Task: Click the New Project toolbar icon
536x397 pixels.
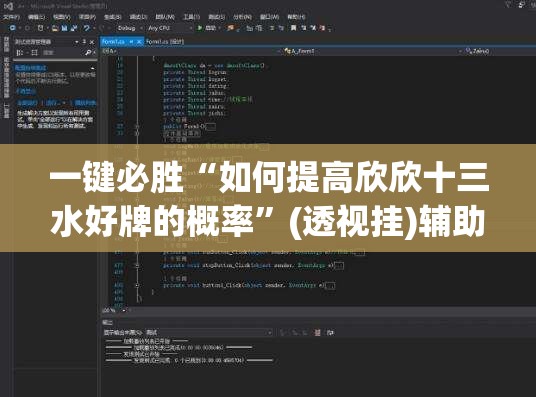Action: (40, 28)
